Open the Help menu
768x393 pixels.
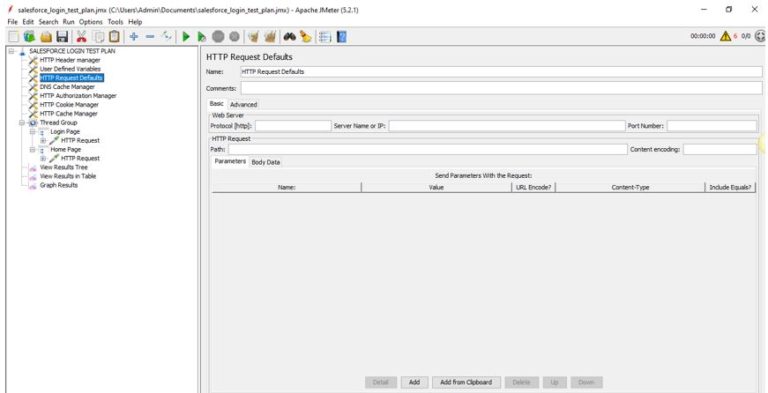135,22
